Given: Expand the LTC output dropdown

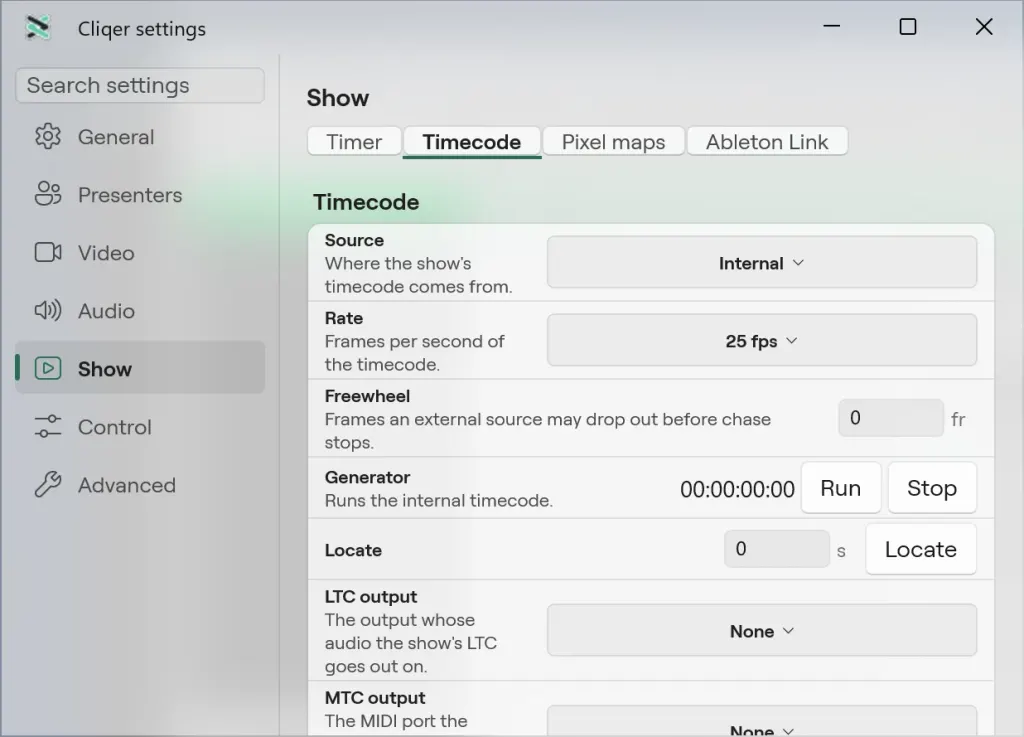Looking at the screenshot, I should point(761,631).
